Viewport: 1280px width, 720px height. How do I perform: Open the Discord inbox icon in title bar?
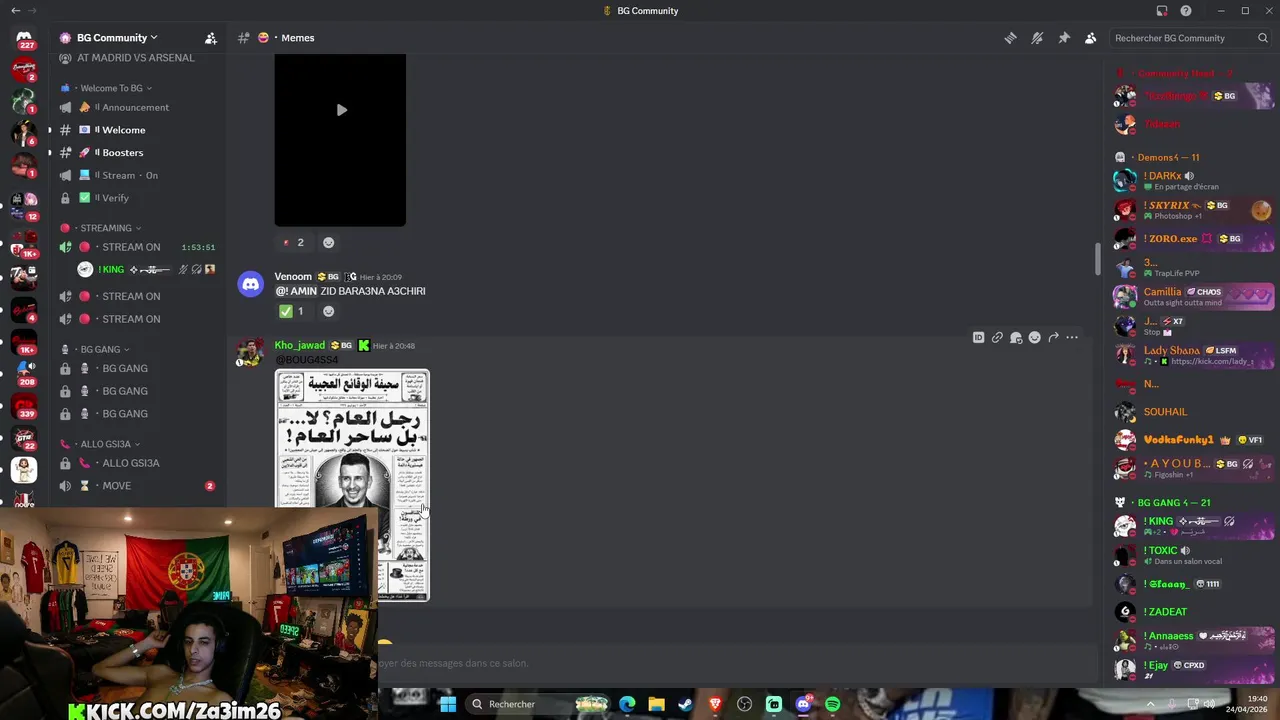[x=1162, y=11]
